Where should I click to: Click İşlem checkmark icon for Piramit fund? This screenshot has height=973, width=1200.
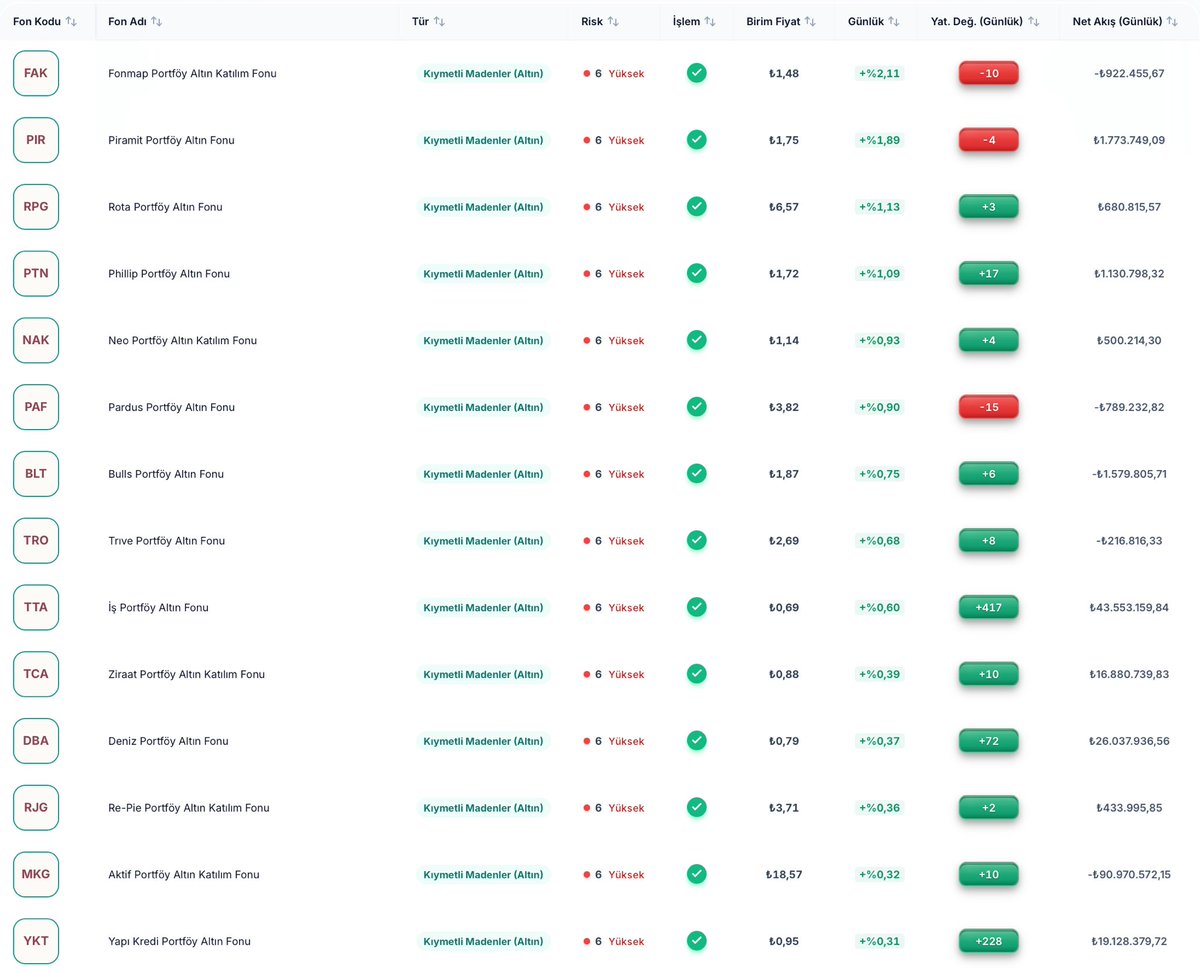pos(697,140)
